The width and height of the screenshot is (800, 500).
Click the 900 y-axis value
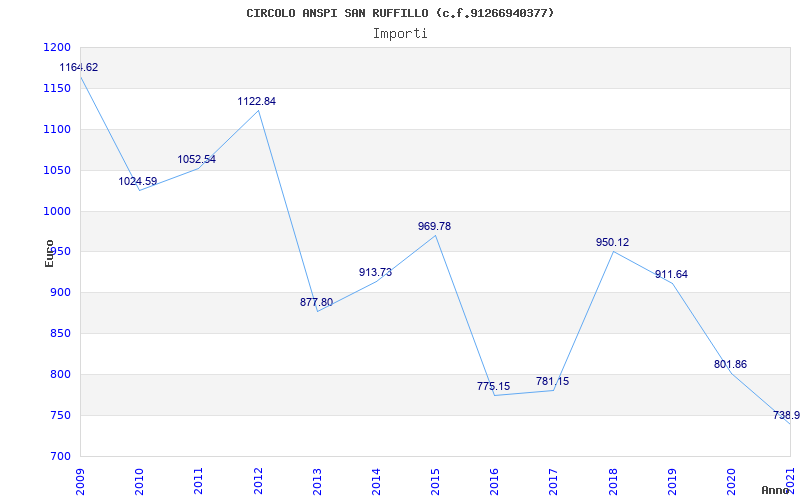(60, 293)
